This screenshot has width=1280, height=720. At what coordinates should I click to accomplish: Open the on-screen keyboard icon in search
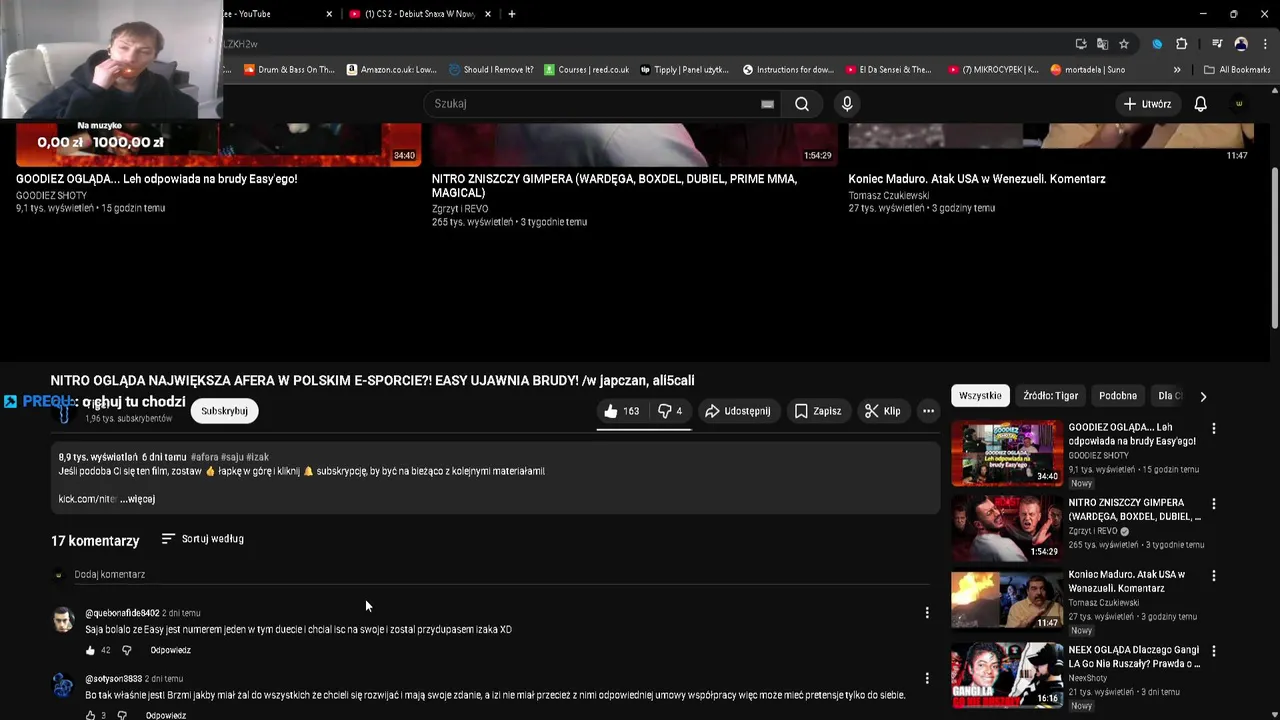click(767, 104)
